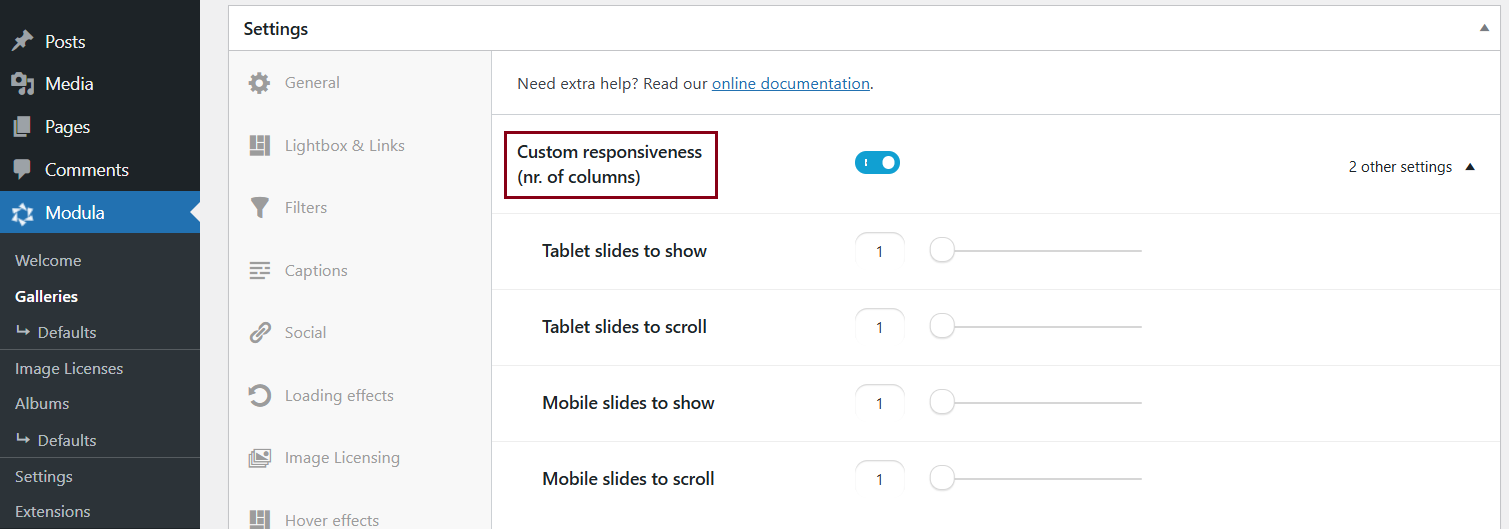Go to Galleries in Modula submenu
Screen dimensions: 1509x529
(x=46, y=296)
